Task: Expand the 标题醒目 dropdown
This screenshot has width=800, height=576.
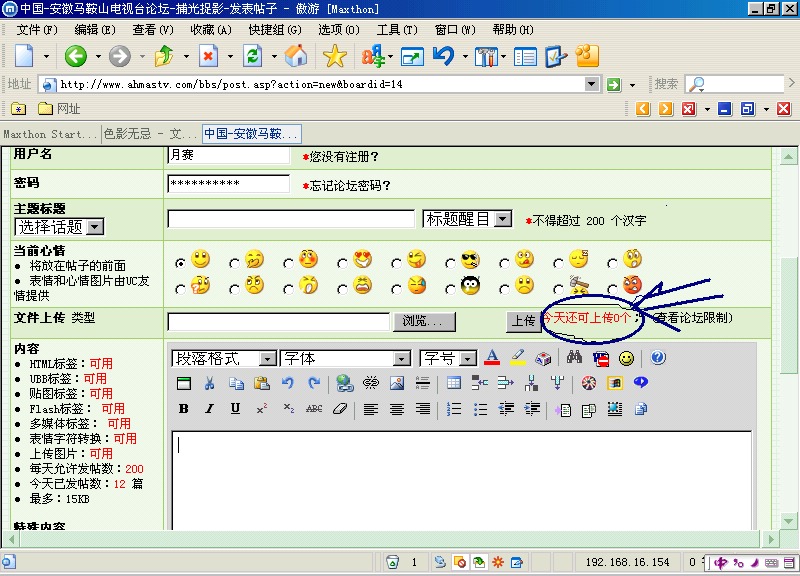Action: click(x=467, y=219)
